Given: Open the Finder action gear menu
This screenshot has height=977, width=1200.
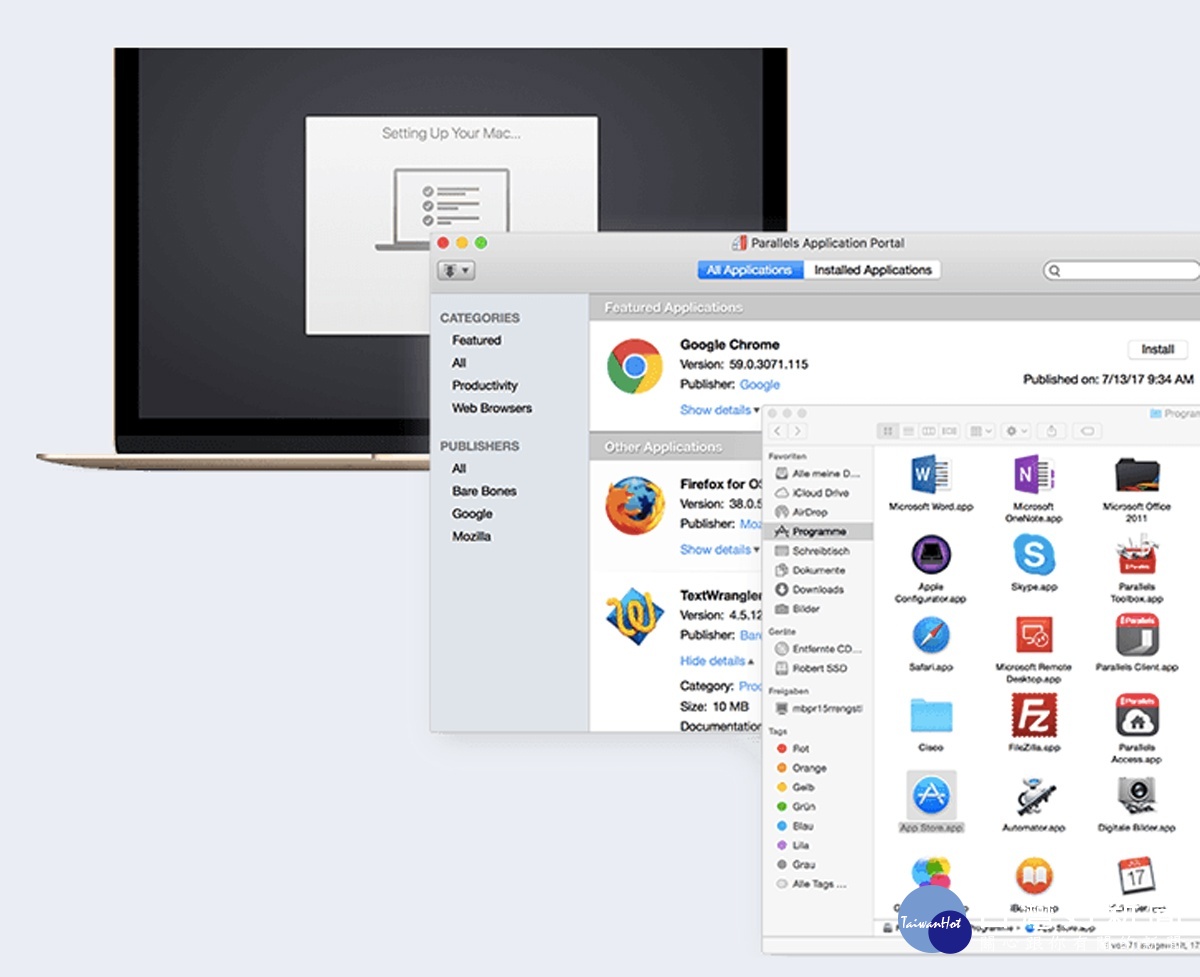Looking at the screenshot, I should 1016,431.
